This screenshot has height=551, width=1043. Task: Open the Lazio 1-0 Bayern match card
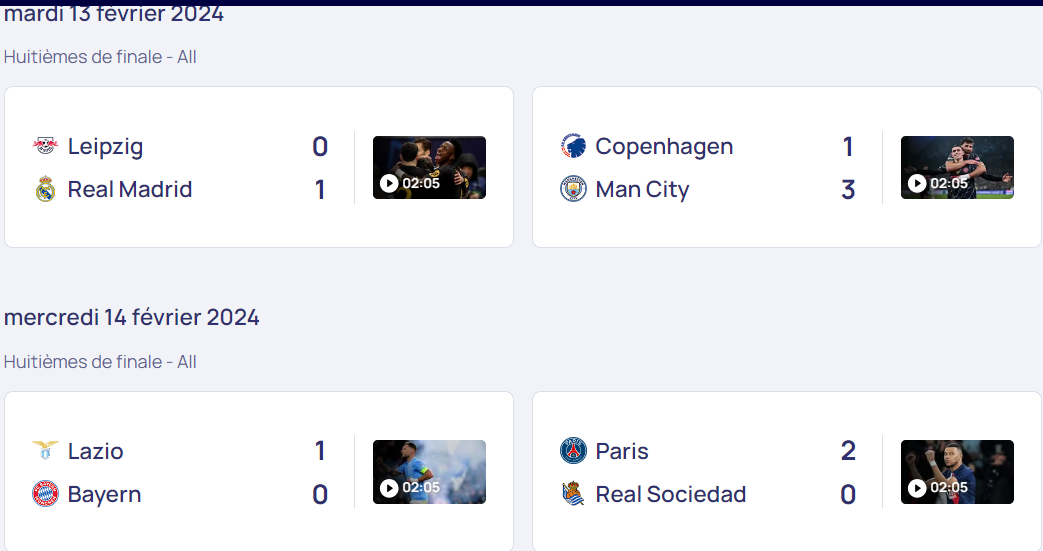click(x=259, y=472)
